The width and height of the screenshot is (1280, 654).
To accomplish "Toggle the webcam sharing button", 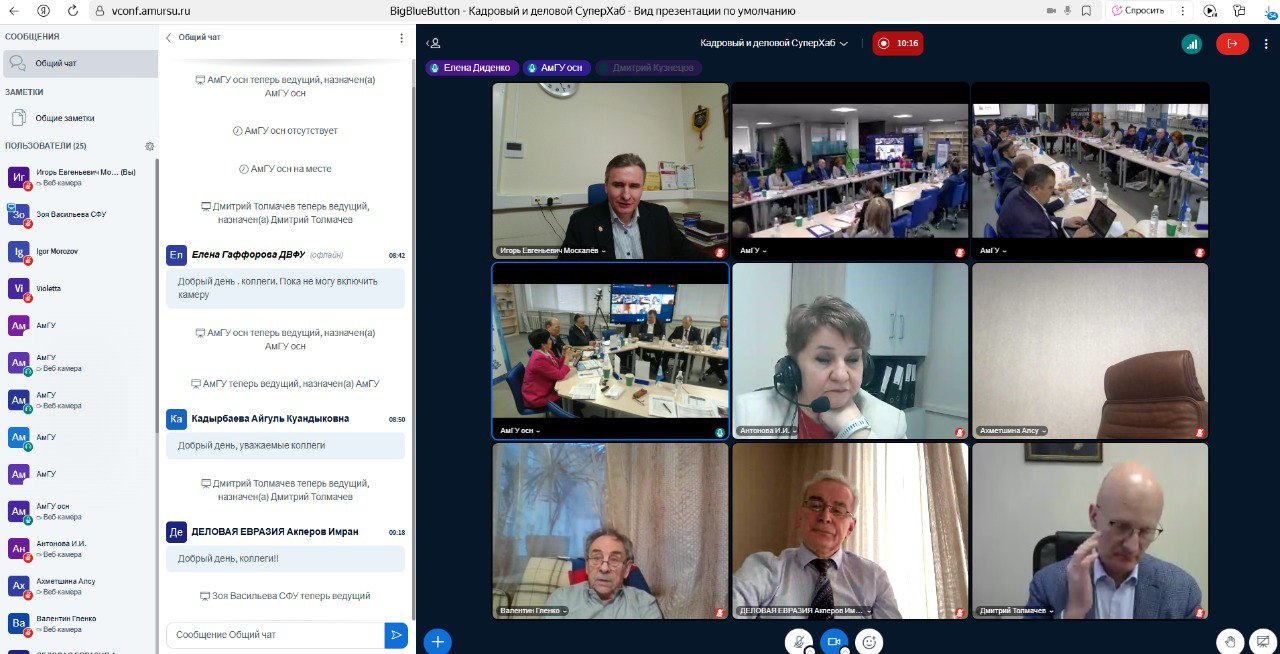I will (834, 641).
